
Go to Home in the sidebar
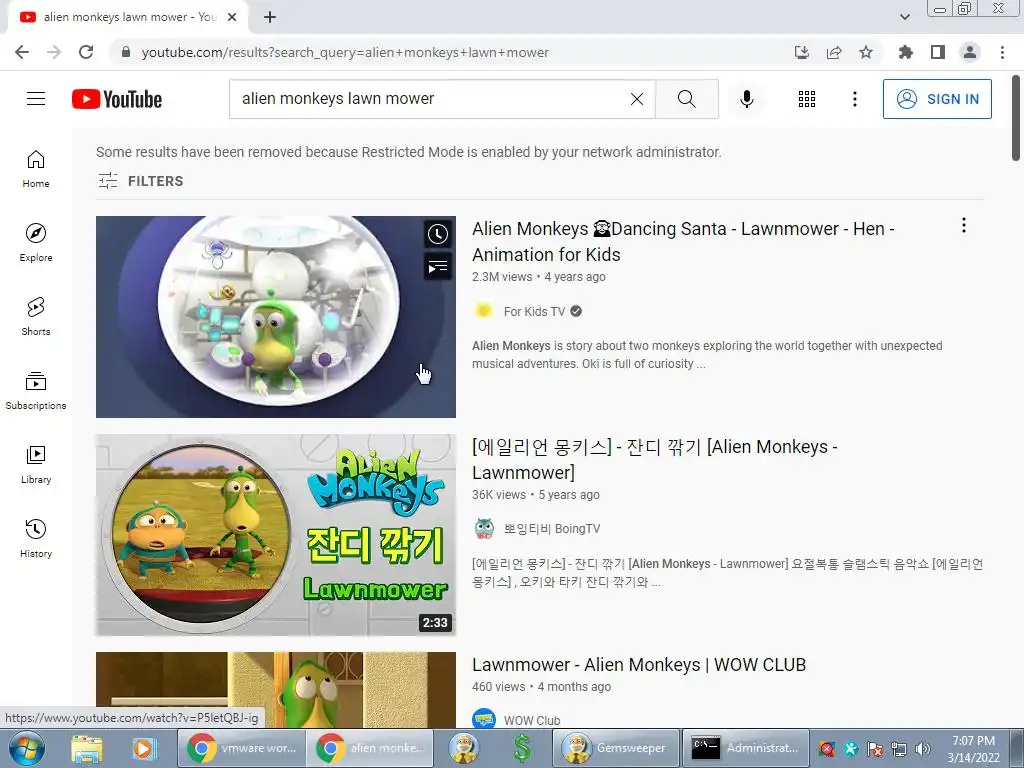(x=36, y=168)
